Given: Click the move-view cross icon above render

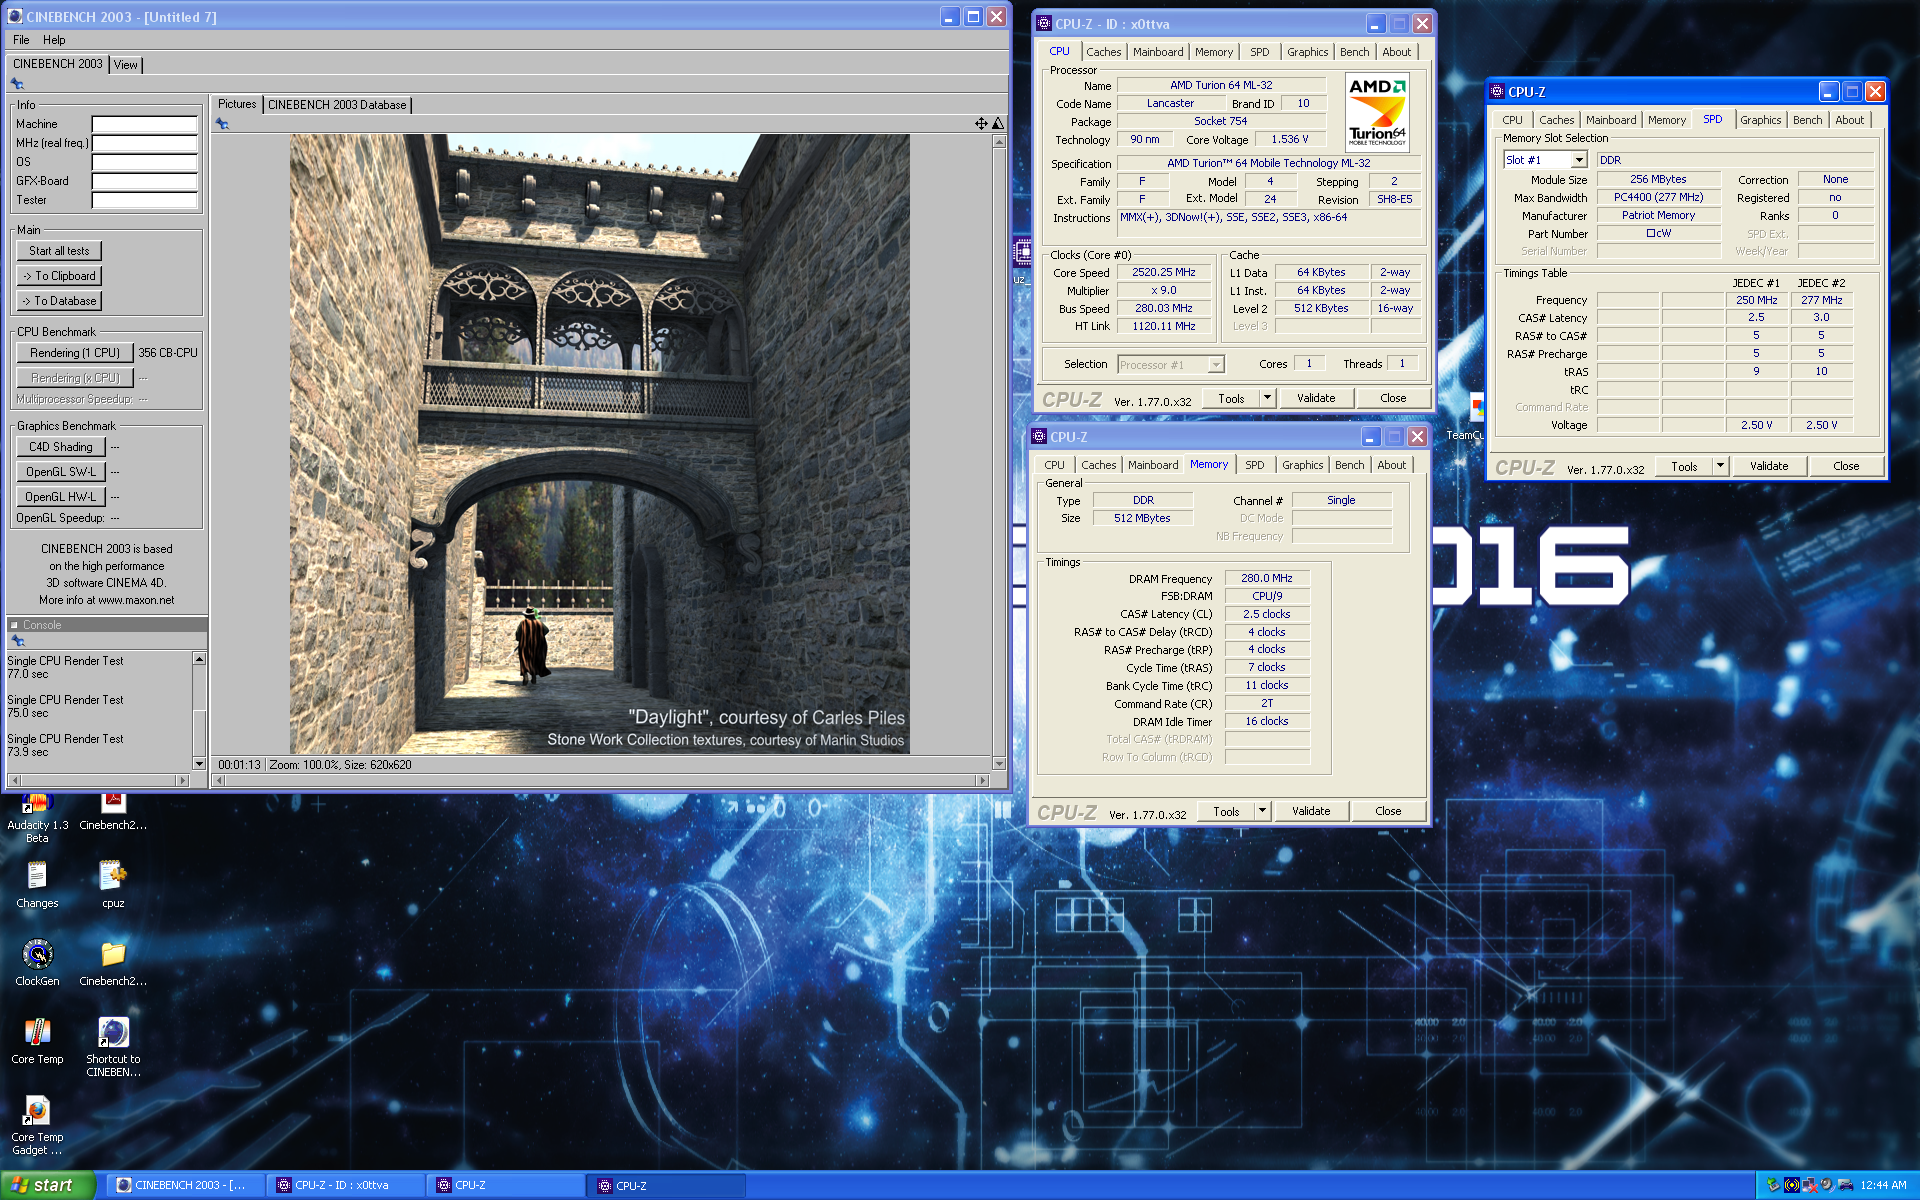Looking at the screenshot, I should tap(981, 123).
